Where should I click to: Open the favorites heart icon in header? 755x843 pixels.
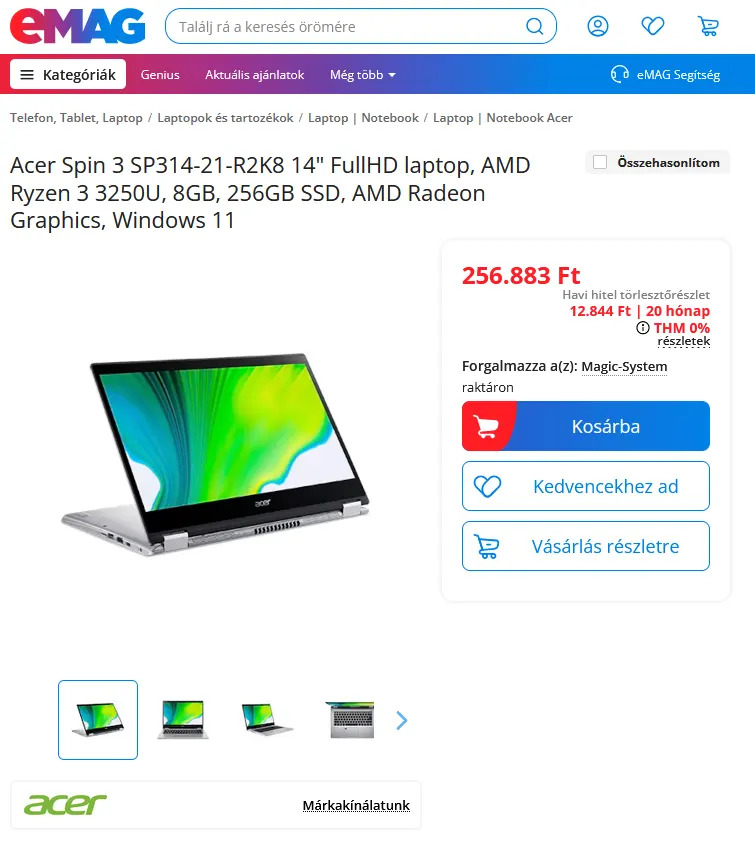coord(652,26)
